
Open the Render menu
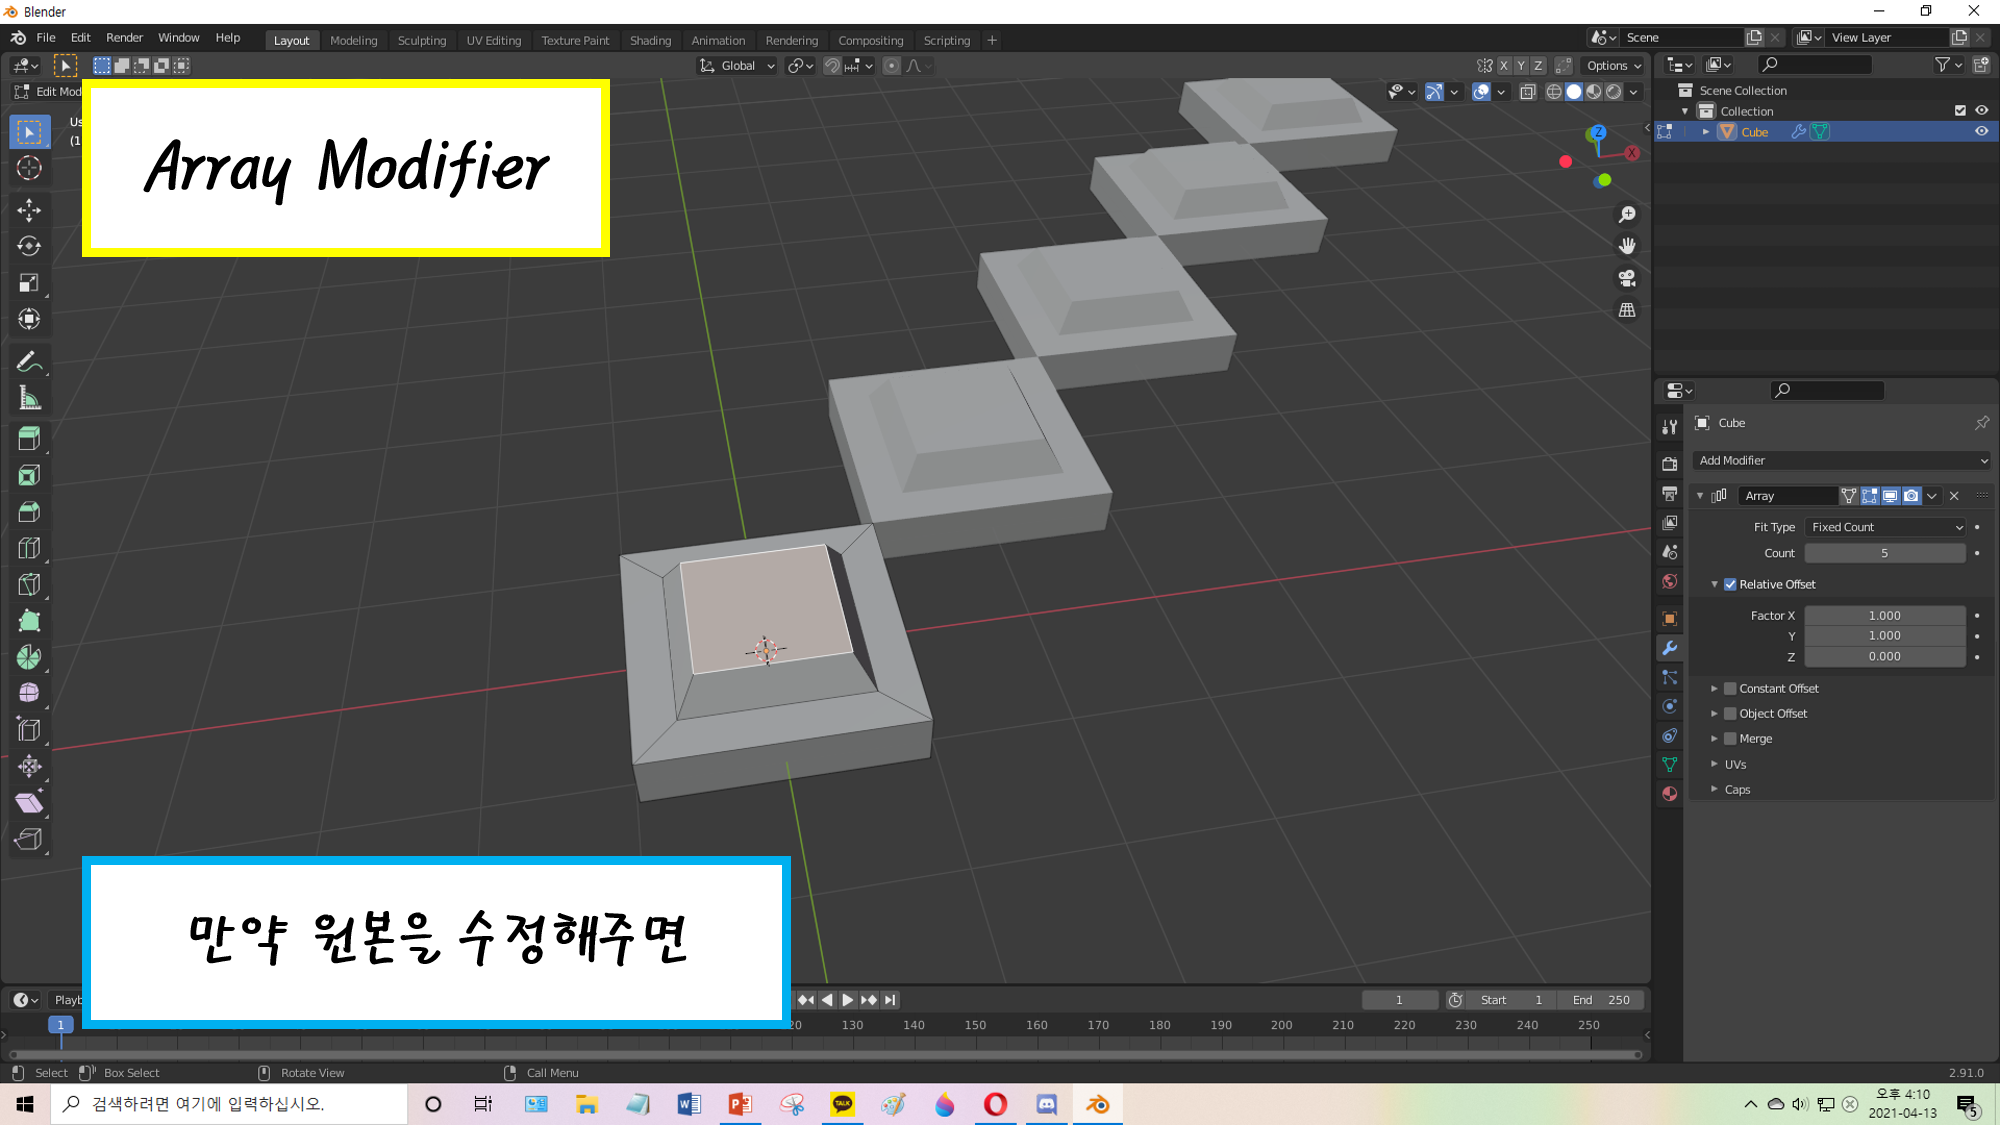coord(124,38)
